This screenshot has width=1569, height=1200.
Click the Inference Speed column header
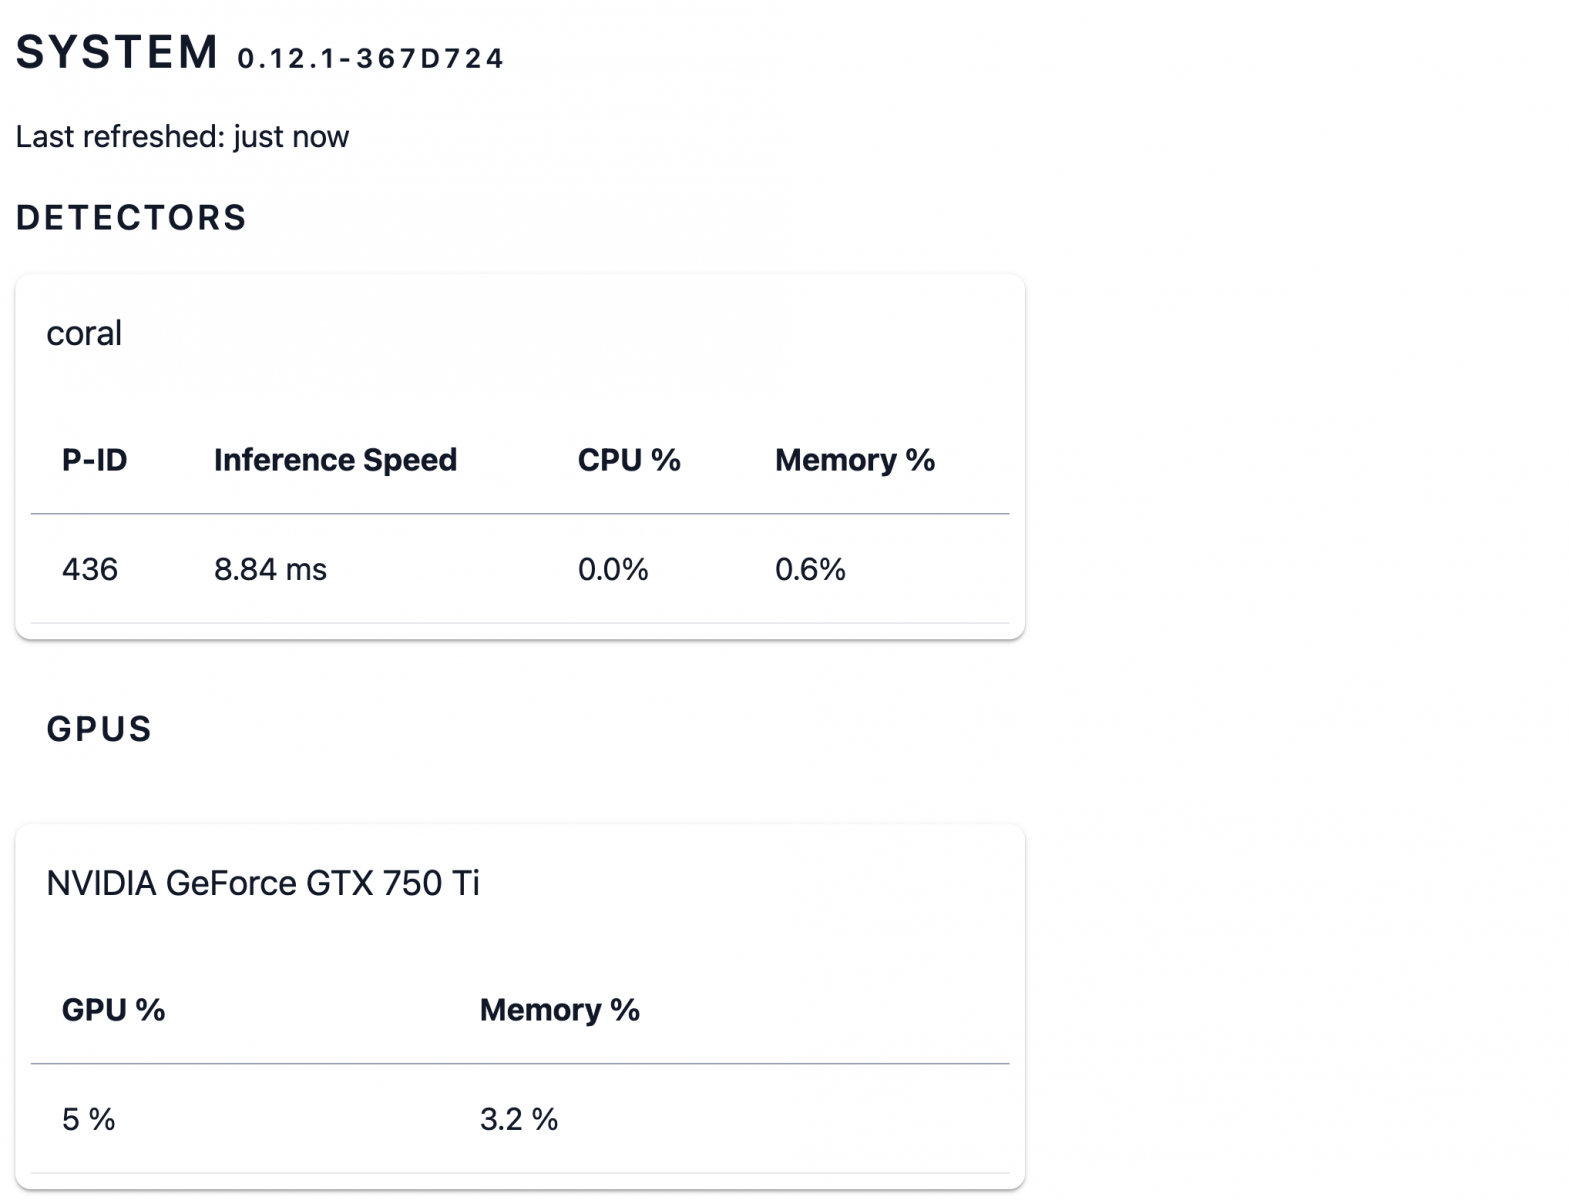335,460
